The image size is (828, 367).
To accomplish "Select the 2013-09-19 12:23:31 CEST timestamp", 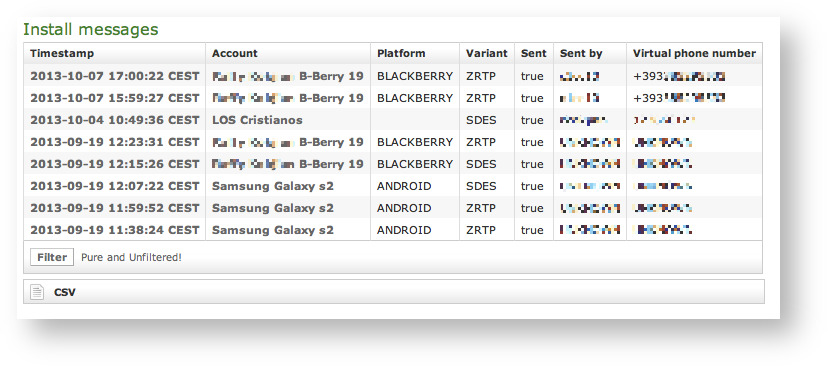I will [115, 142].
